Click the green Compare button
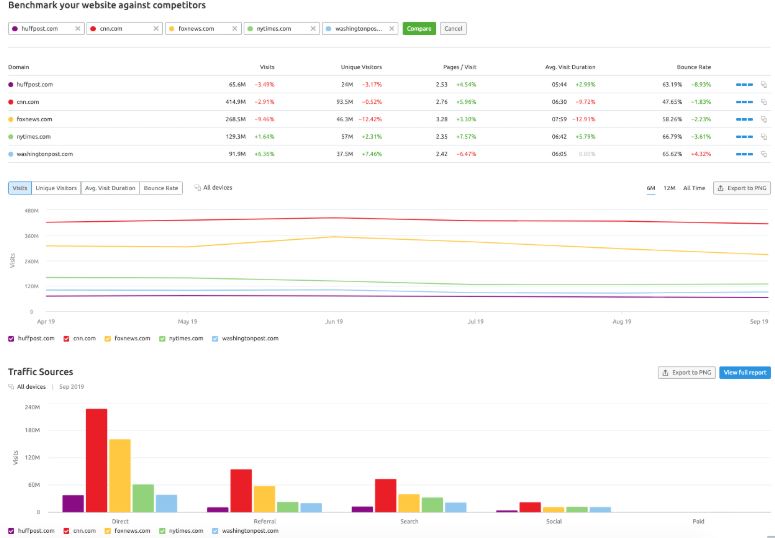Image resolution: width=775 pixels, height=538 pixels. coord(419,29)
